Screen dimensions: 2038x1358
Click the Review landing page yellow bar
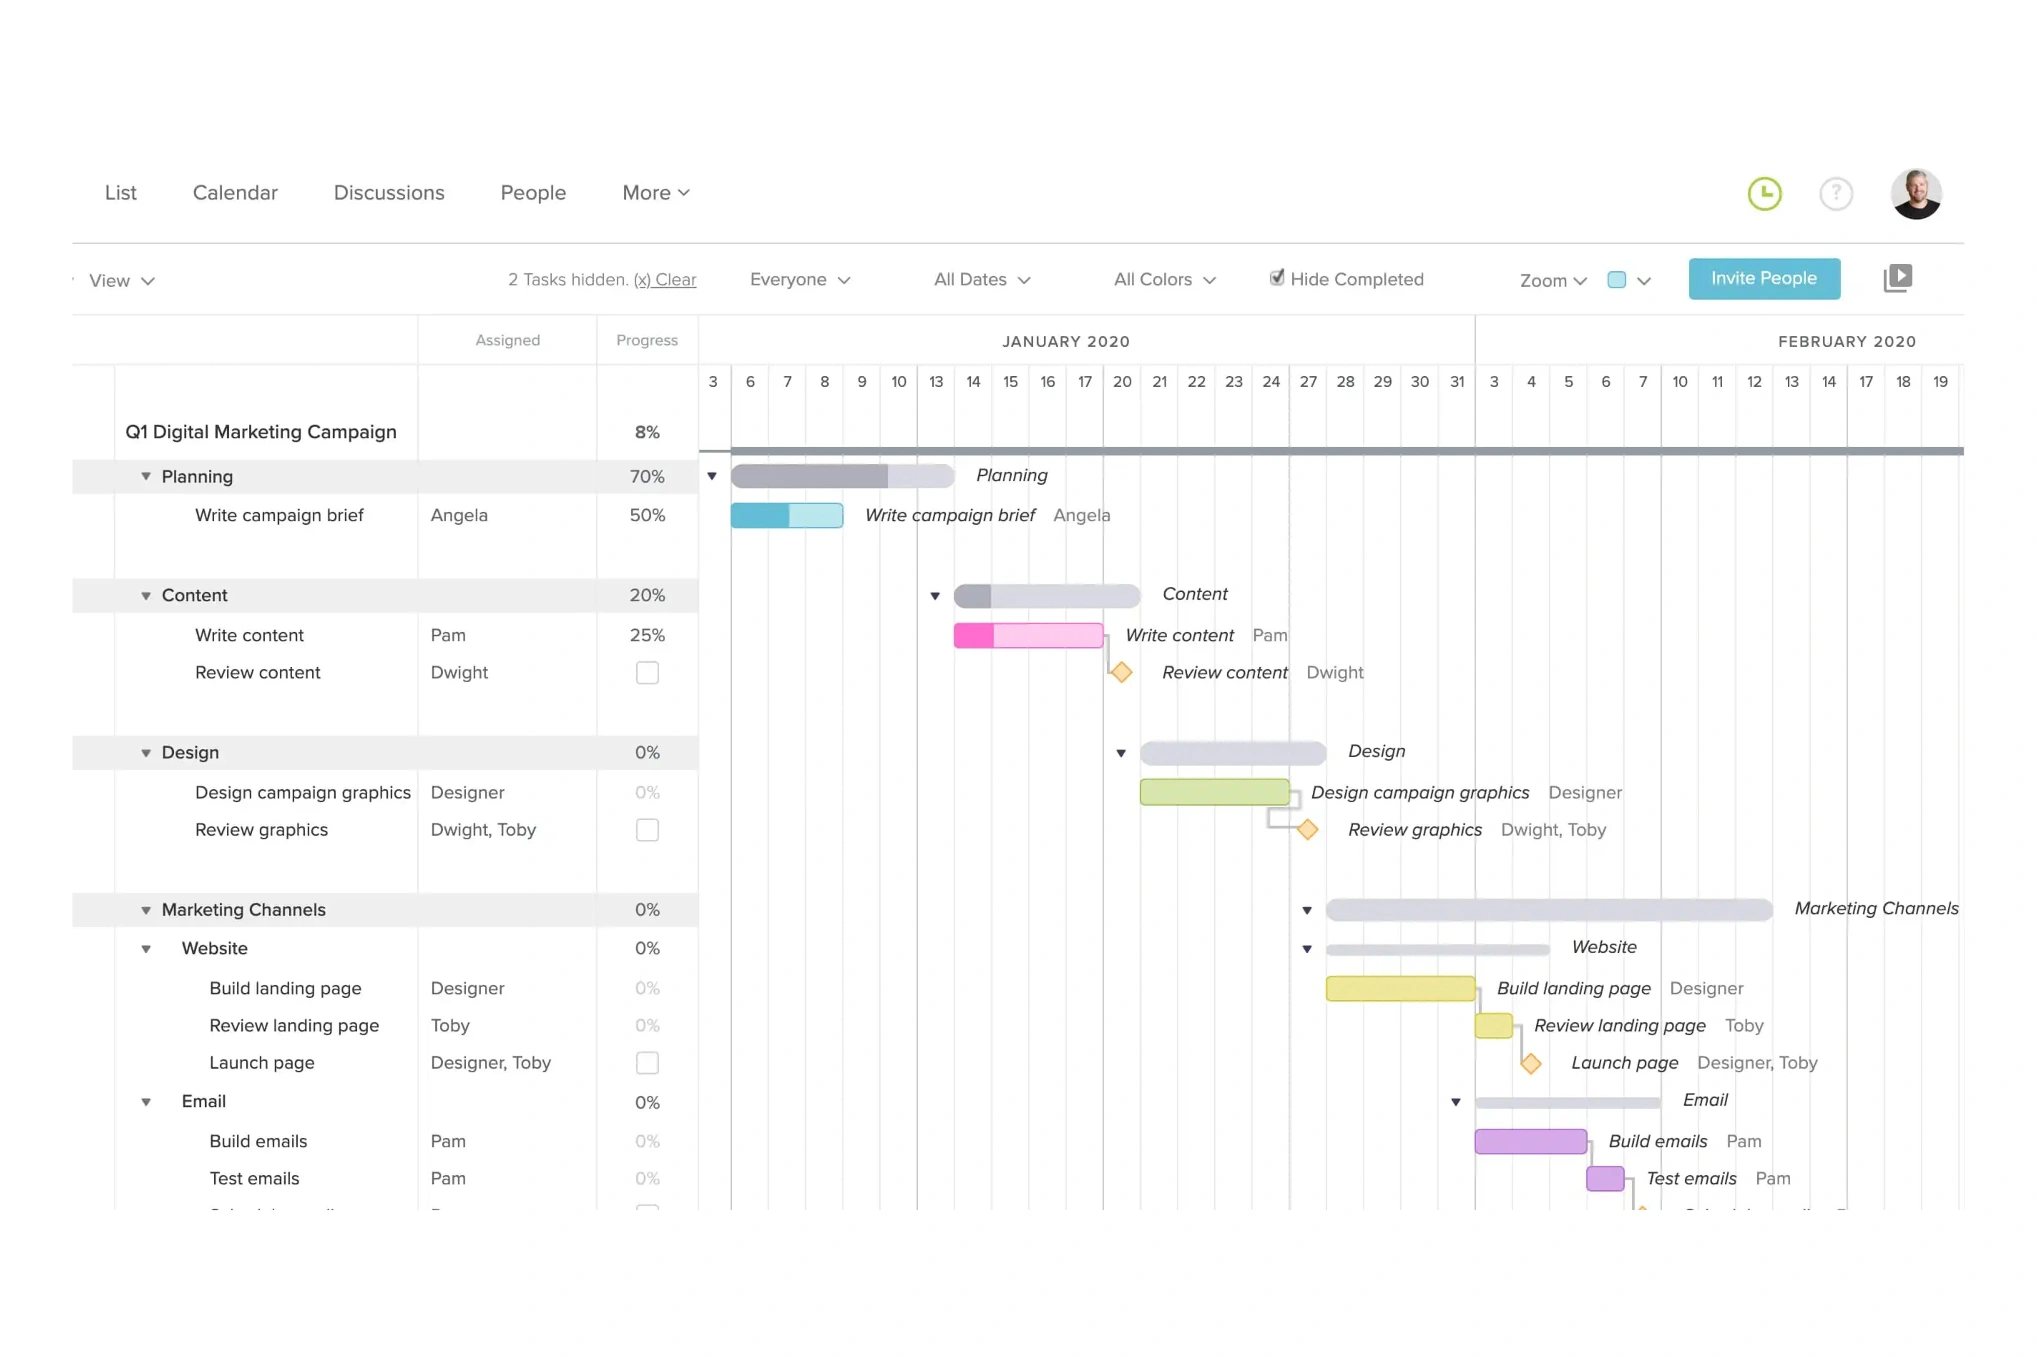click(1493, 1025)
